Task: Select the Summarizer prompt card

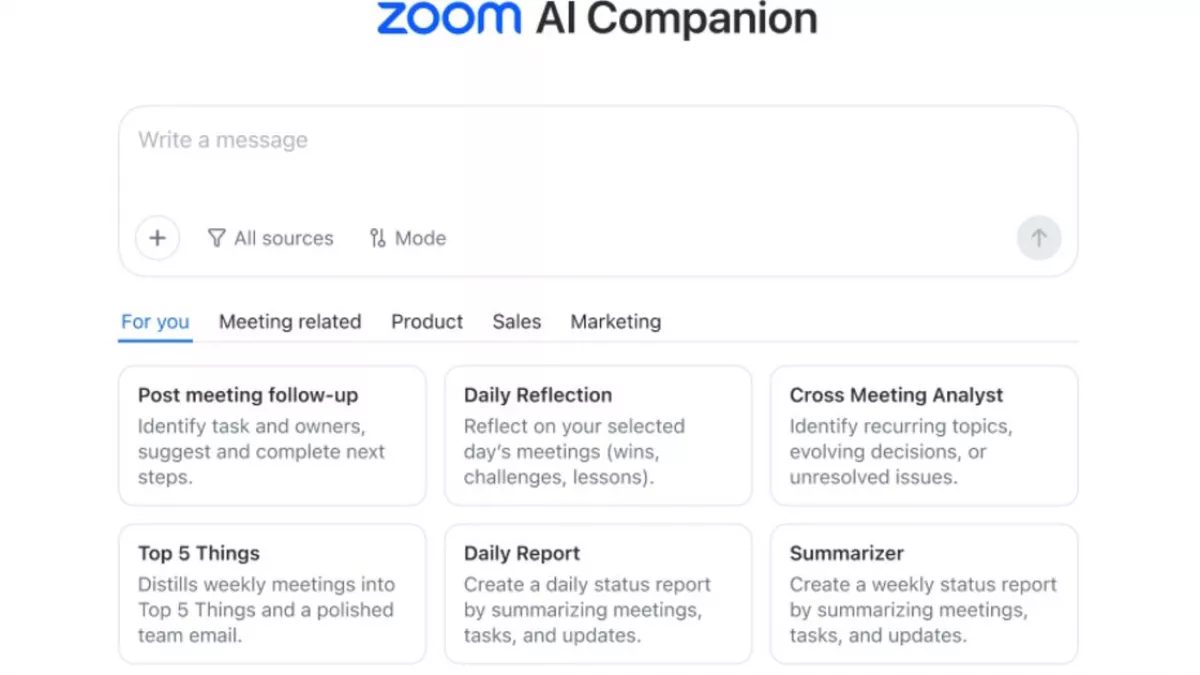Action: [923, 593]
